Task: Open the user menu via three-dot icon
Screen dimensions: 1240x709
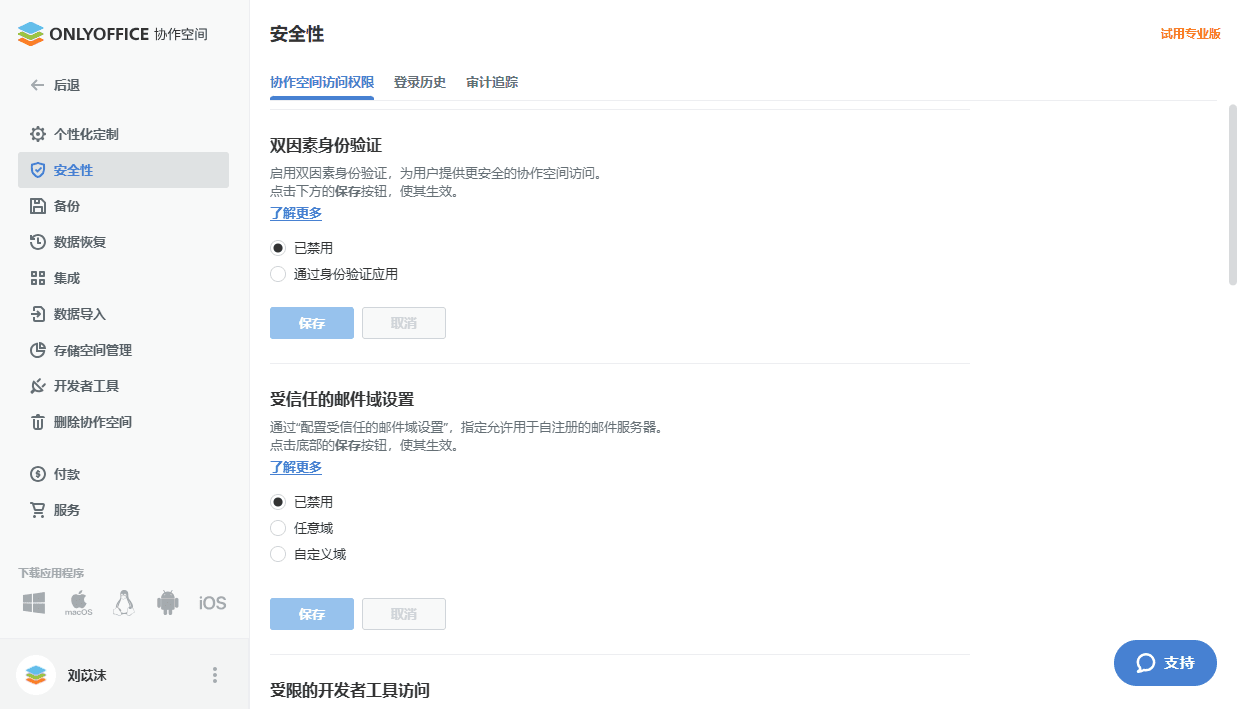Action: pos(214,675)
